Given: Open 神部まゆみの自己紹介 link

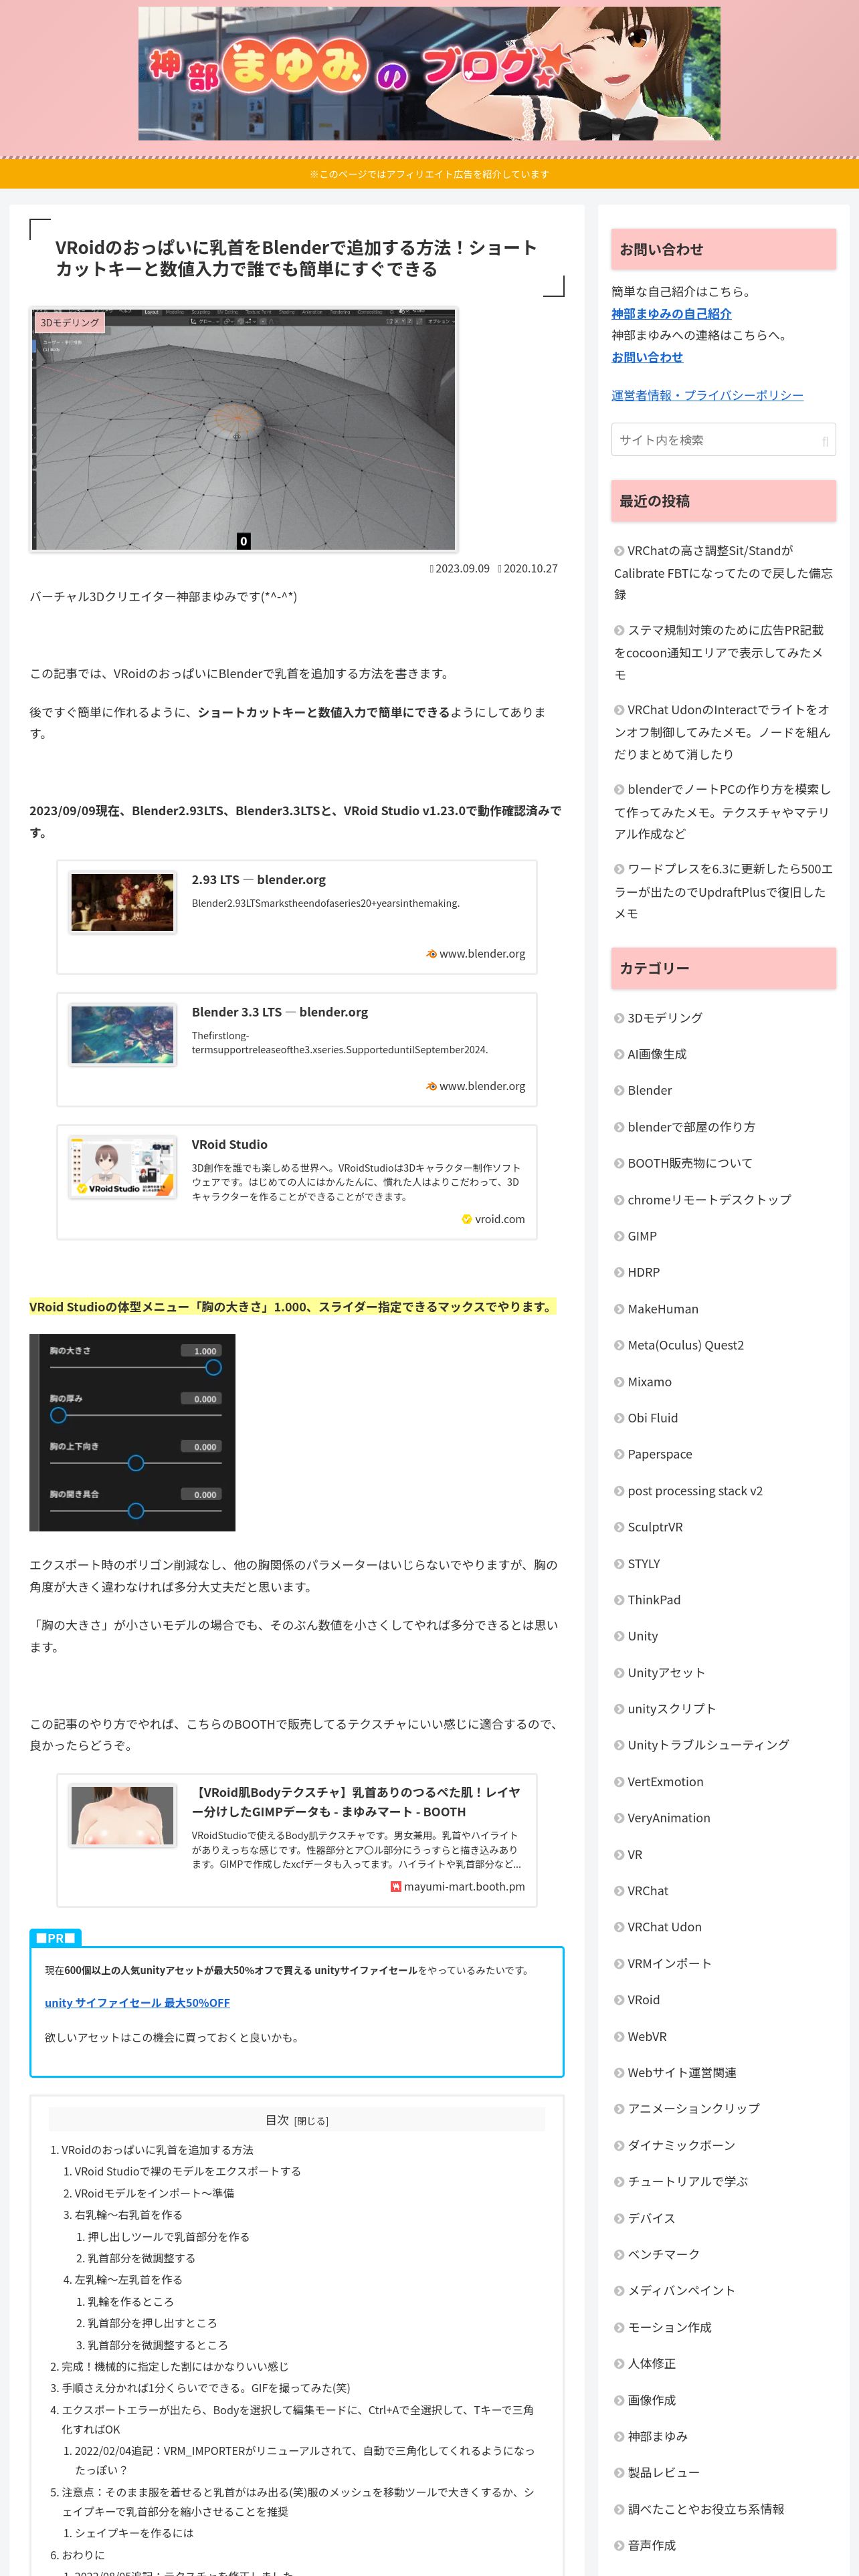Looking at the screenshot, I should tap(671, 314).
